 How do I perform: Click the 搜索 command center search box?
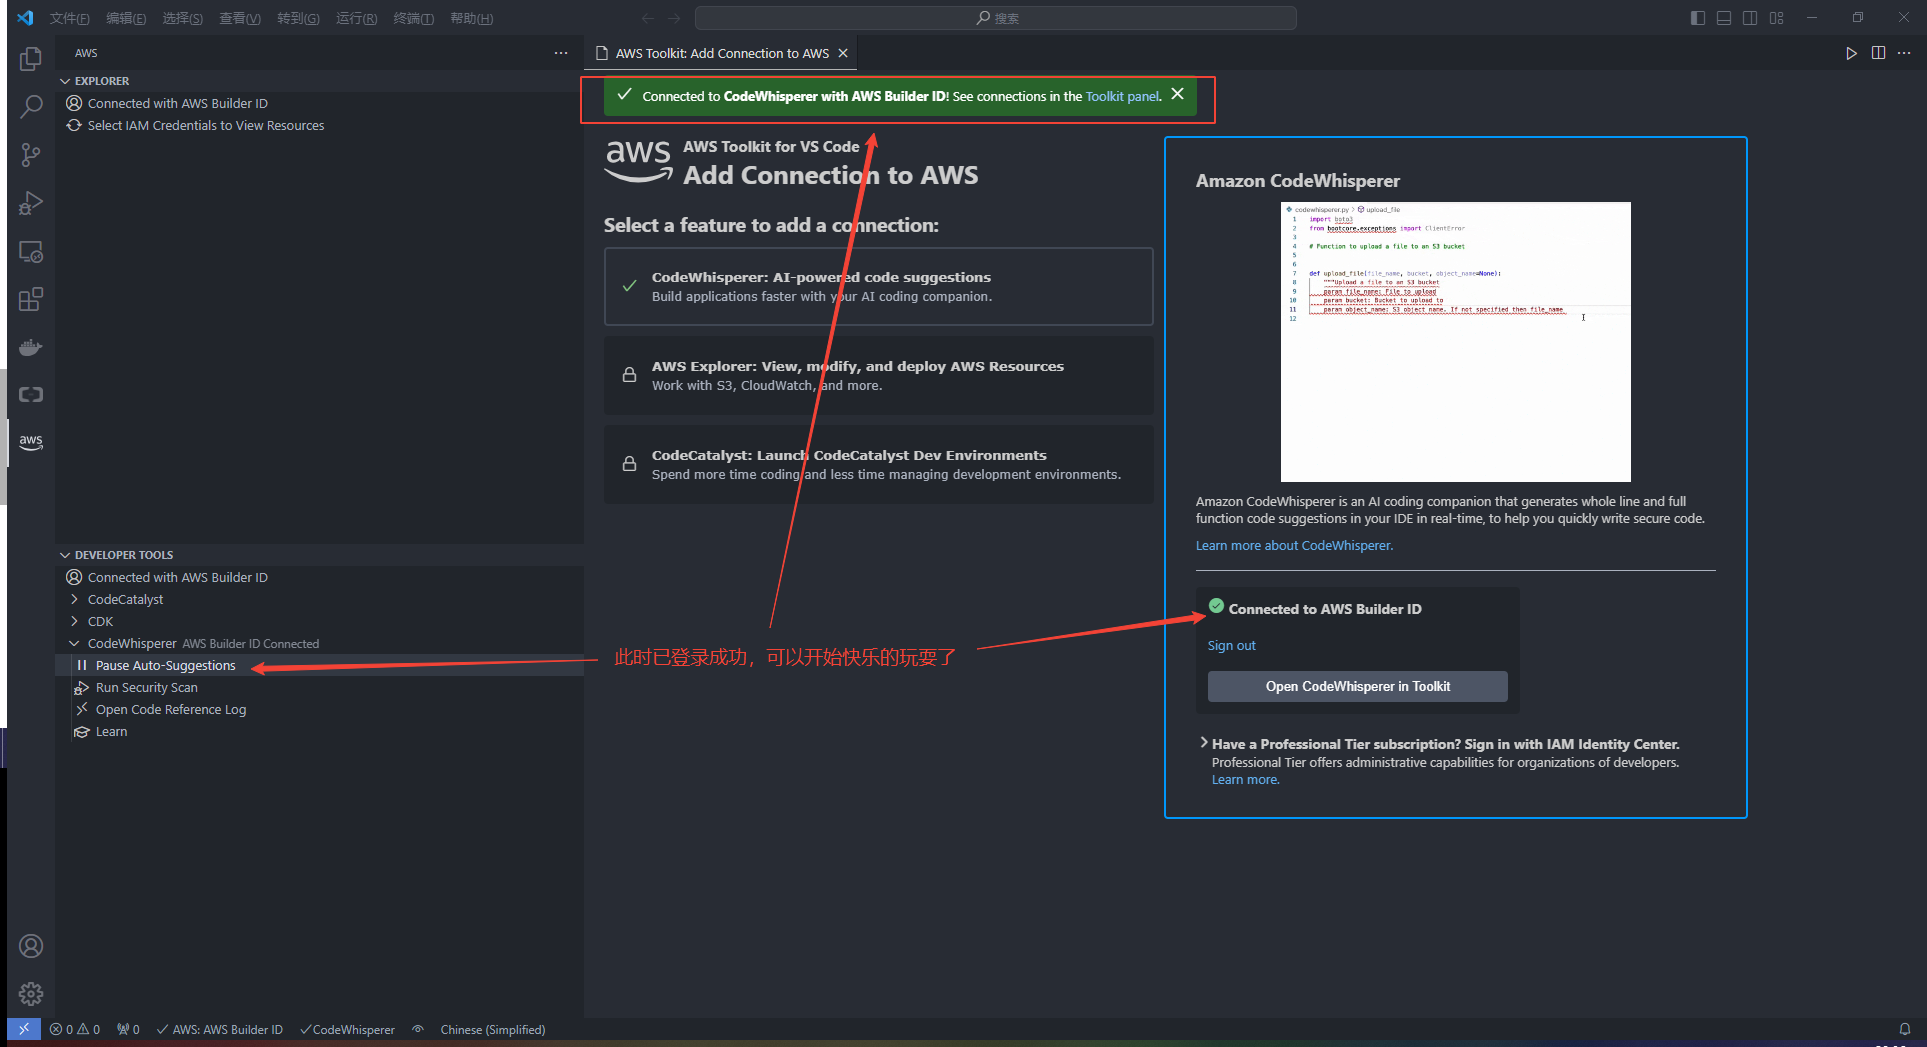pos(996,18)
